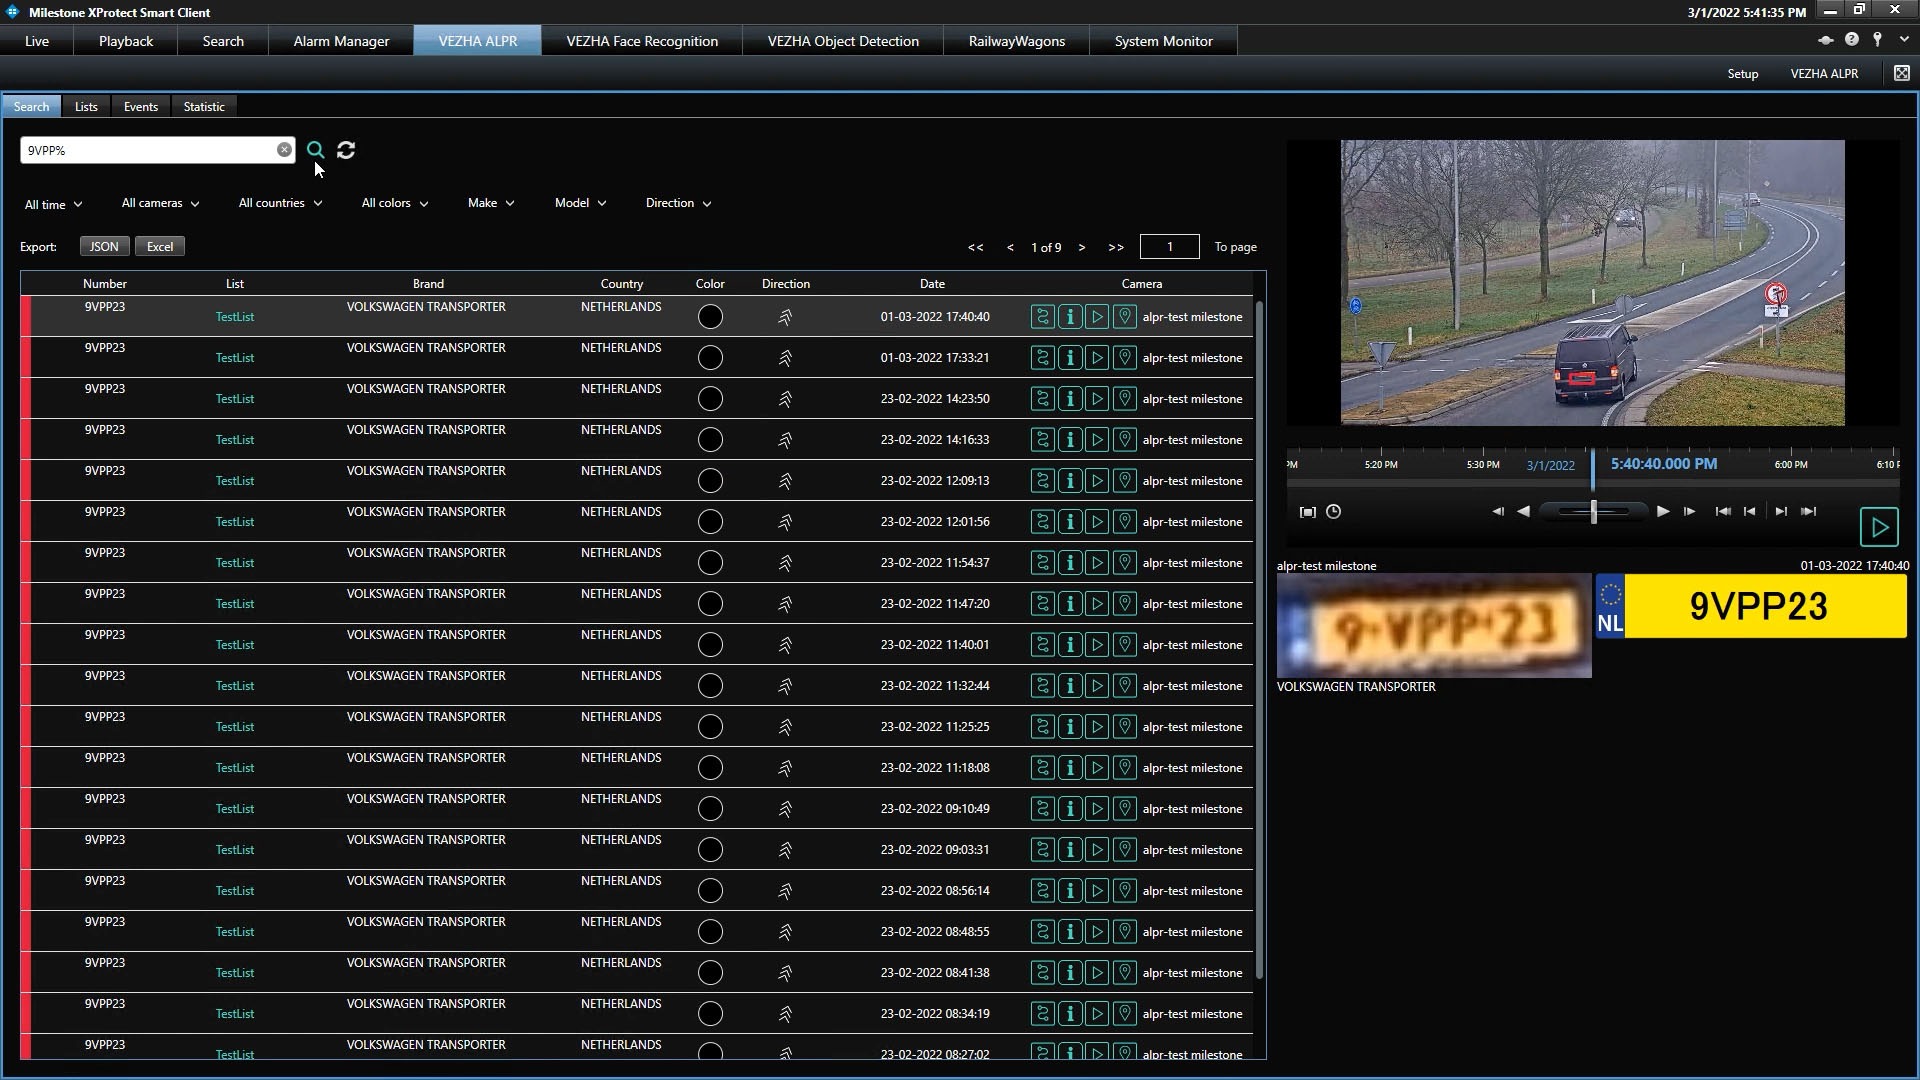1920x1080 pixels.
Task: Clear the plate number search field
Action: pyautogui.click(x=284, y=150)
